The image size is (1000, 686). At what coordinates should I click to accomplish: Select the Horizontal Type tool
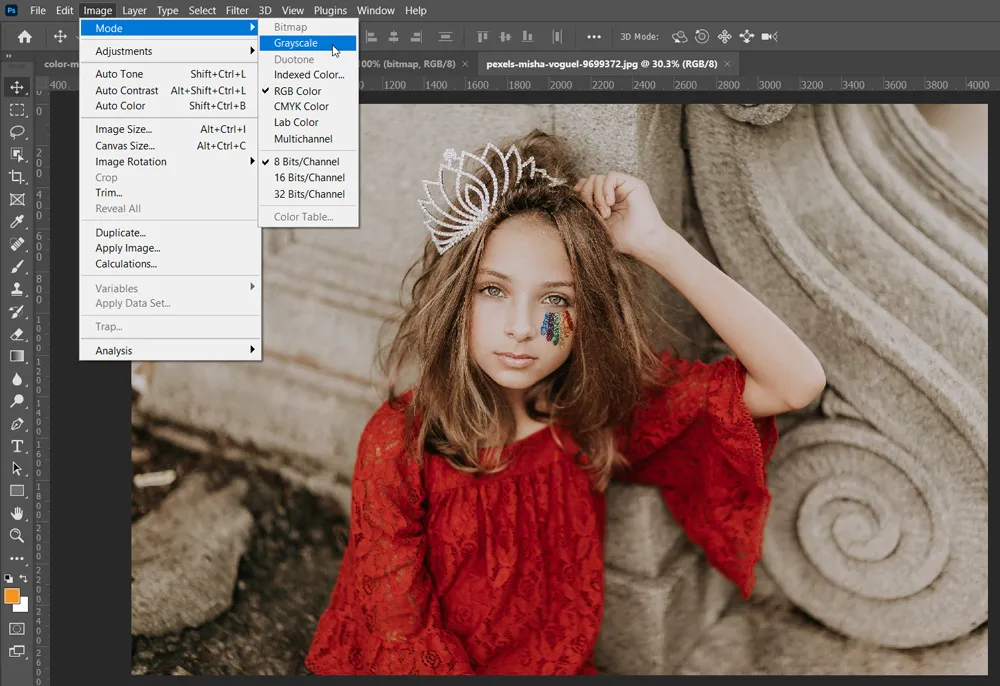(15, 447)
